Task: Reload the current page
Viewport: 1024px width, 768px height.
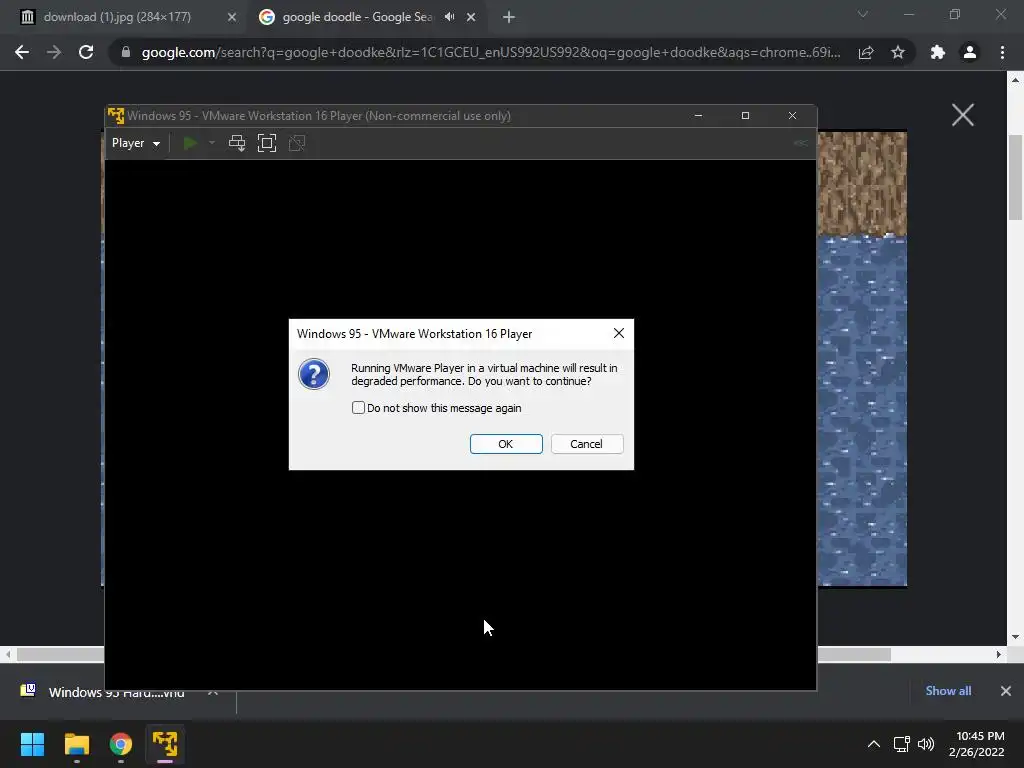Action: pyautogui.click(x=86, y=52)
